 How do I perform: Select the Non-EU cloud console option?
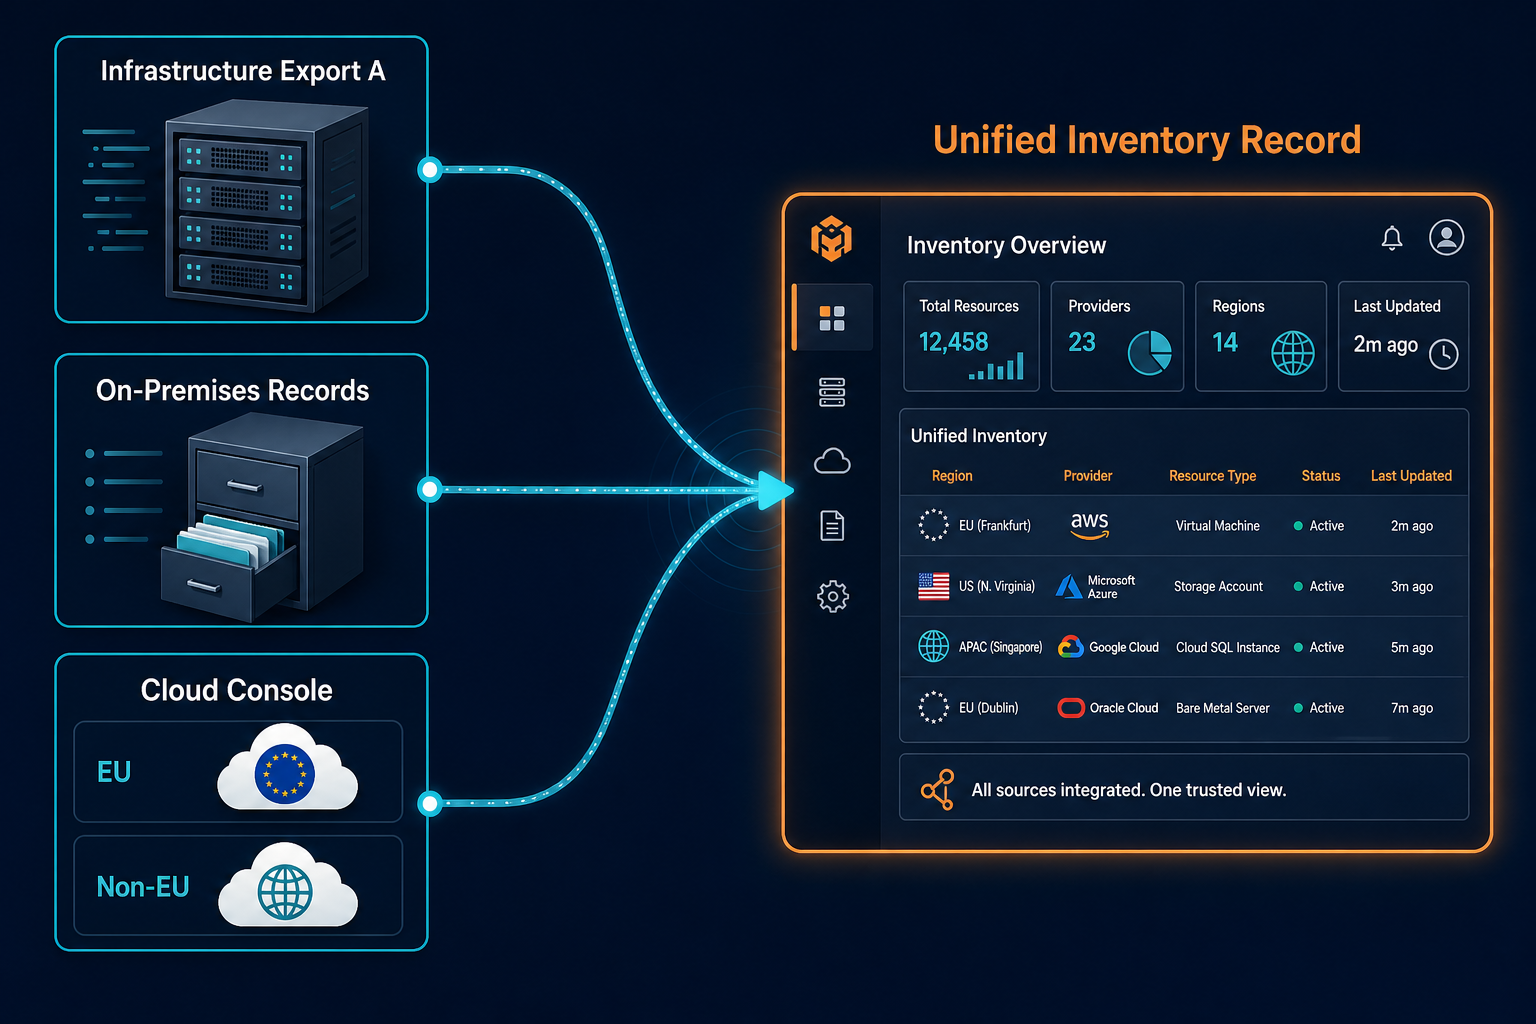[238, 885]
